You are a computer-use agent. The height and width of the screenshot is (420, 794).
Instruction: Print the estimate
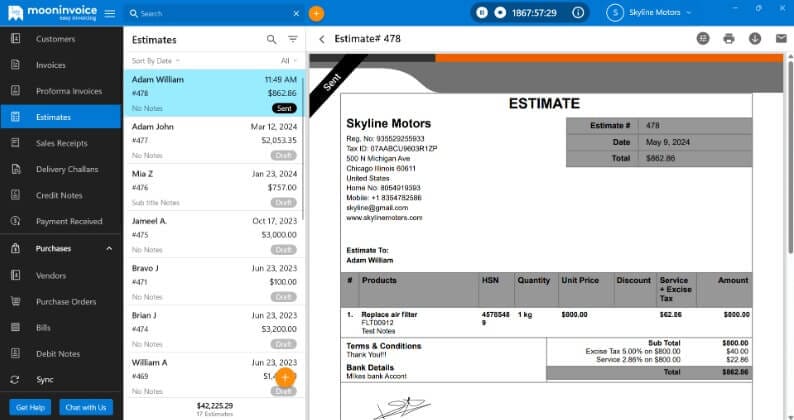(x=729, y=39)
